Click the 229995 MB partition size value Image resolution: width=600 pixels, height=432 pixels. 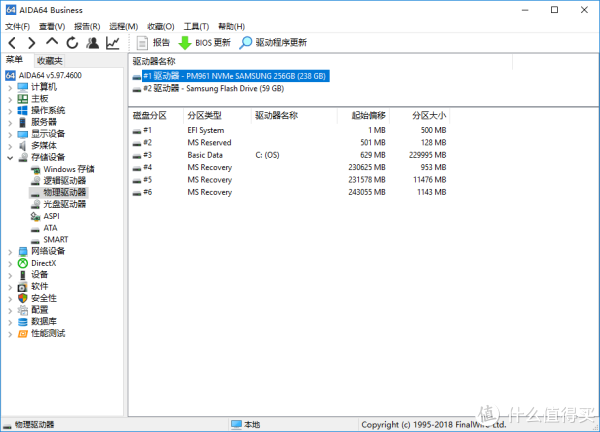point(427,155)
